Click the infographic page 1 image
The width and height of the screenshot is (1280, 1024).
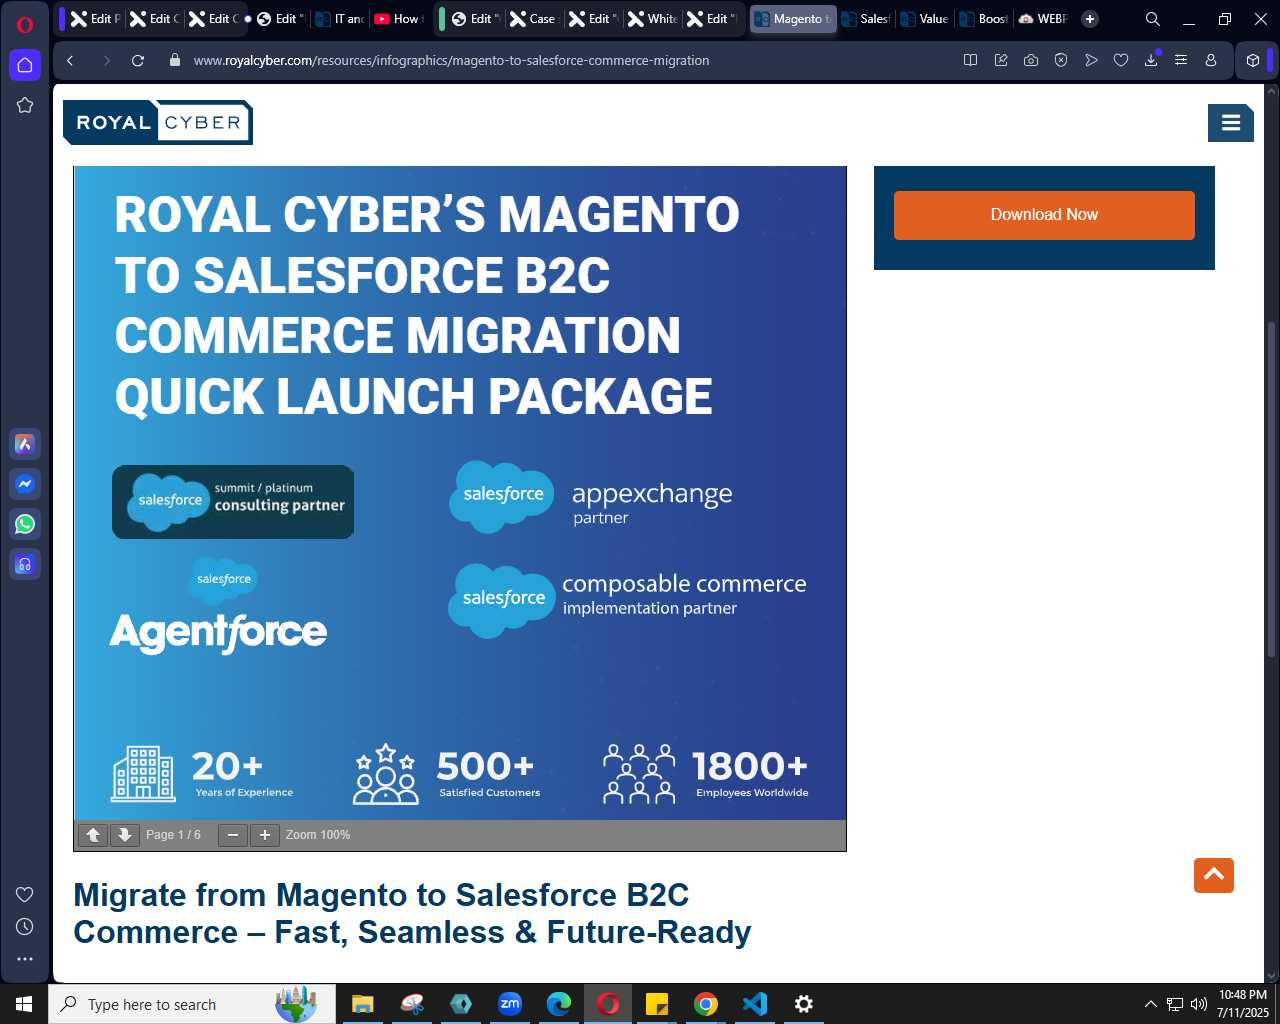point(460,493)
